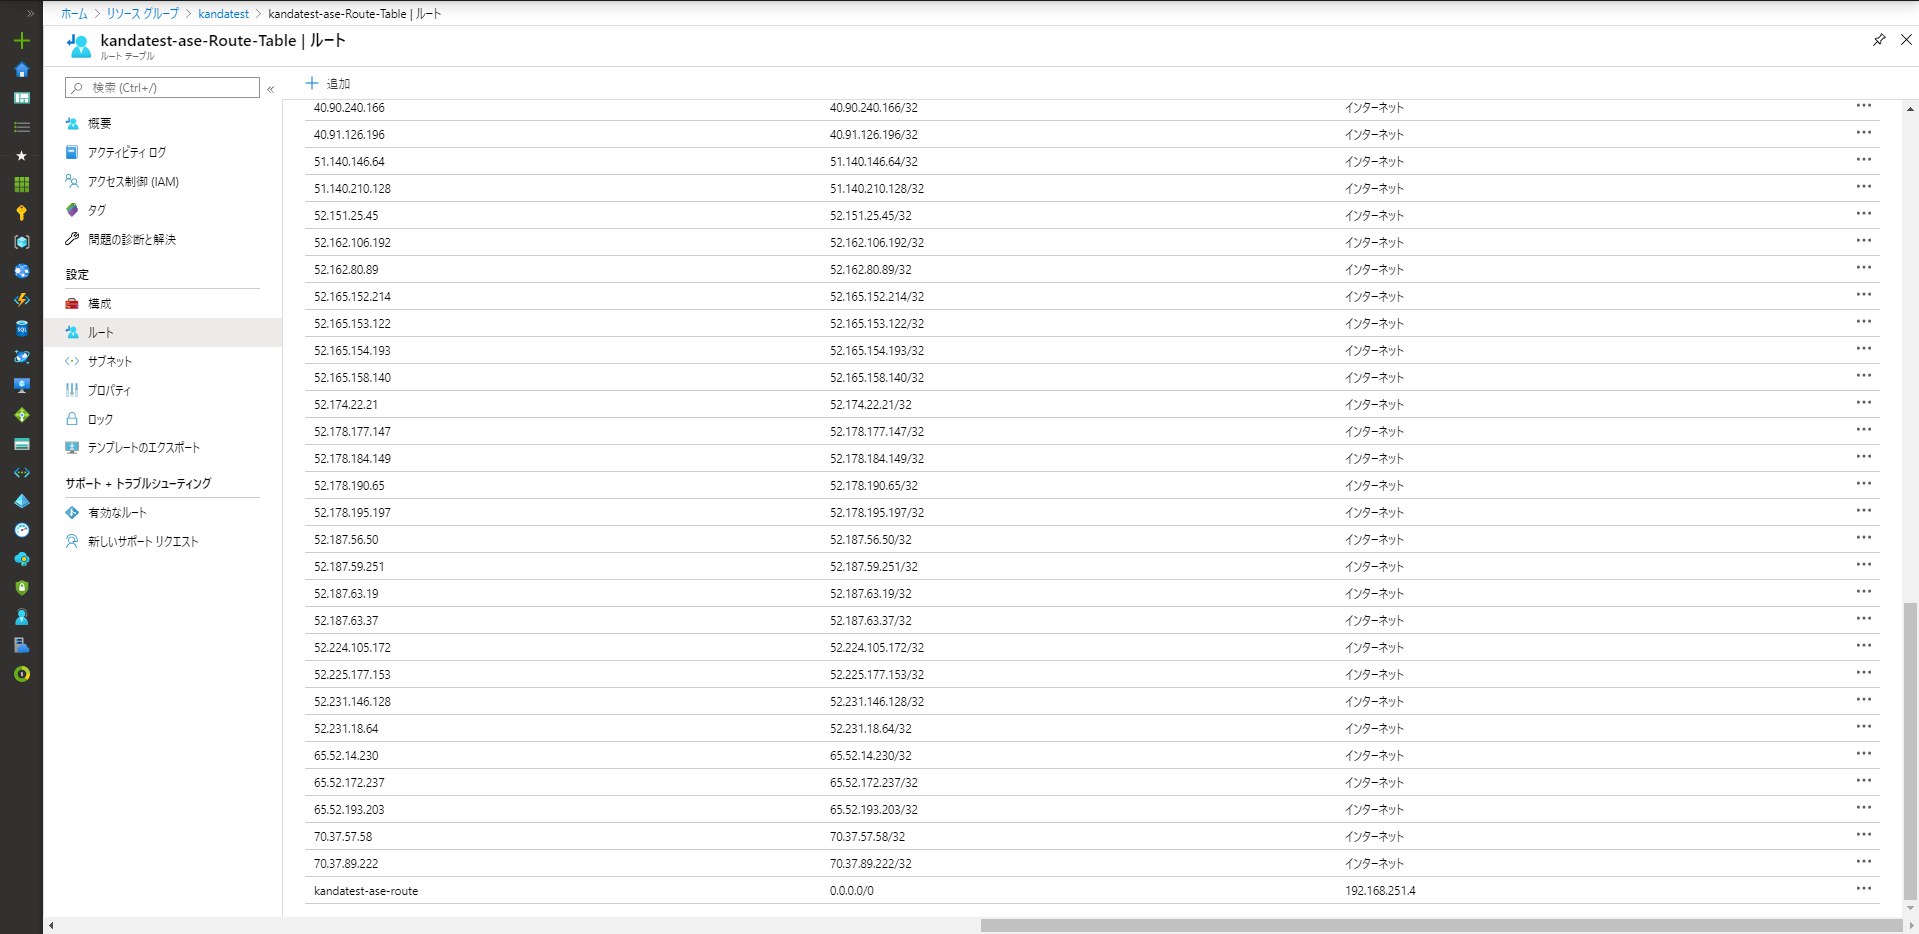Click the search box in resource menu
Viewport: 1919px width, 934px height.
click(x=162, y=88)
